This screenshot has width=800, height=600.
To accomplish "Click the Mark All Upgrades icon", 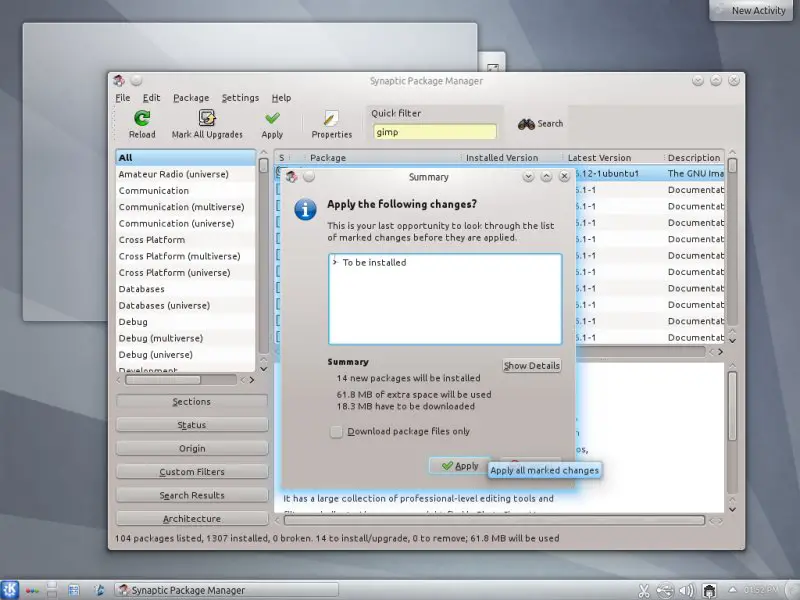I will point(207,118).
